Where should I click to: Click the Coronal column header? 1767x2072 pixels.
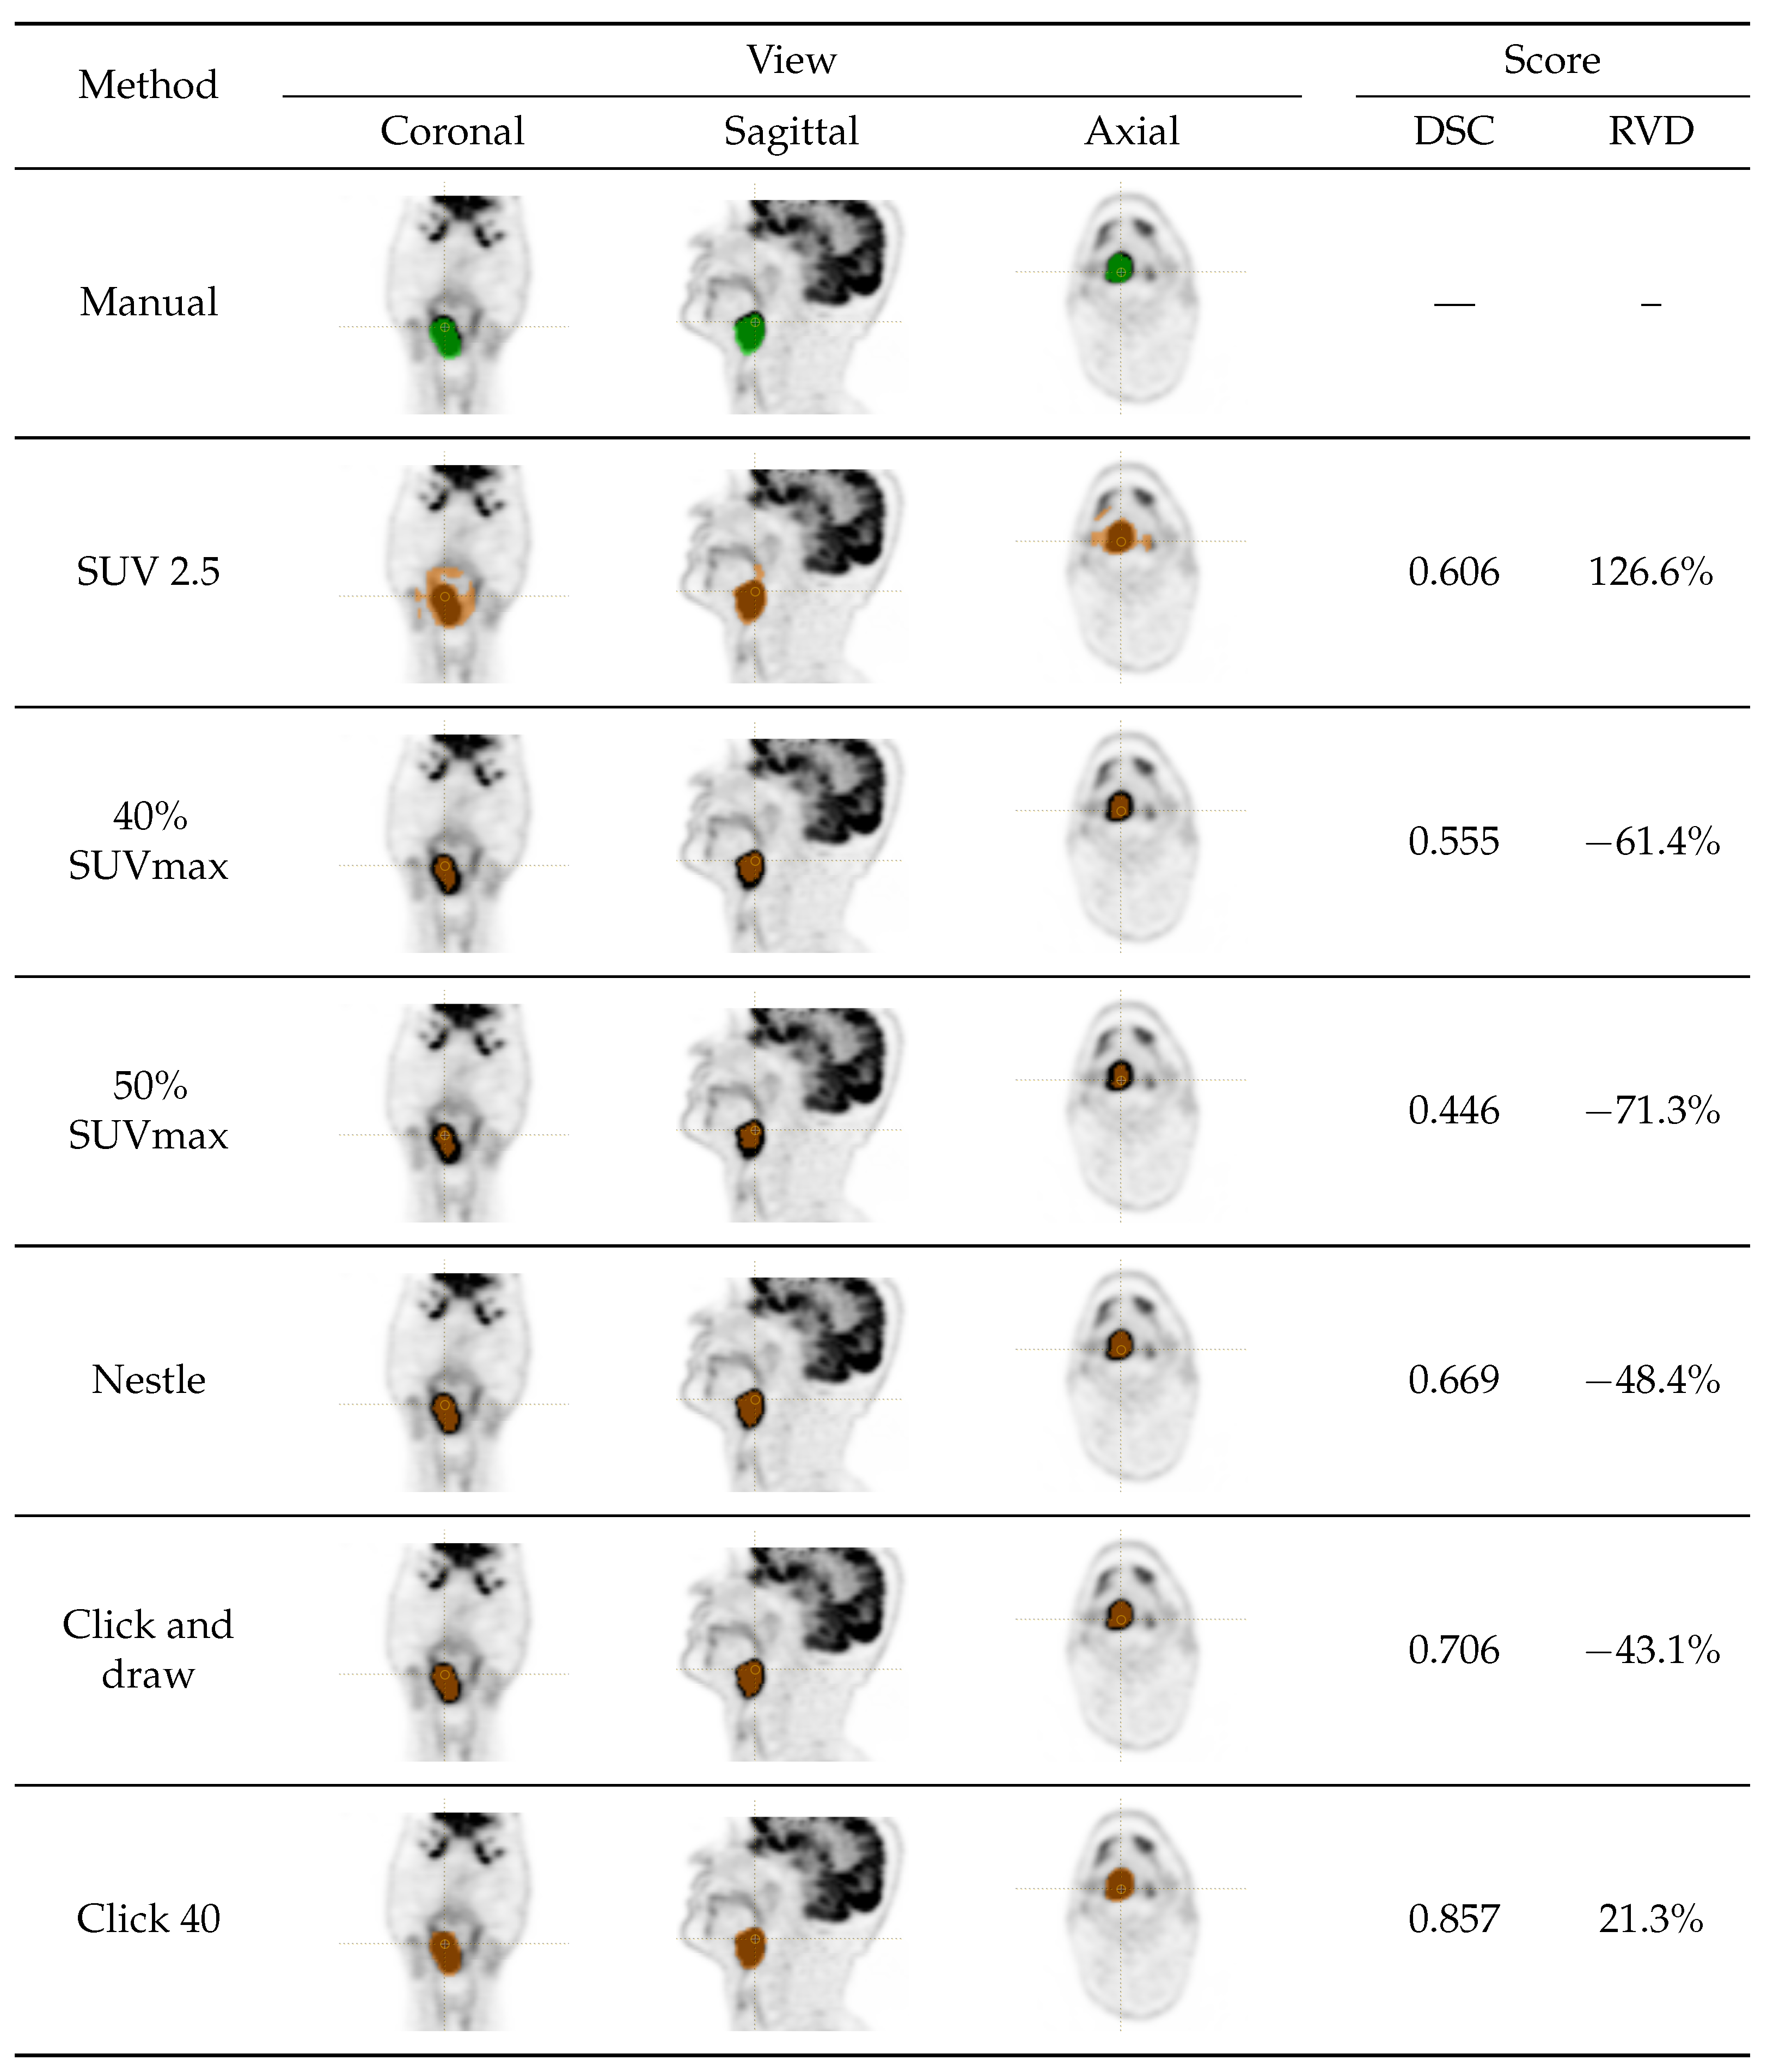[452, 131]
